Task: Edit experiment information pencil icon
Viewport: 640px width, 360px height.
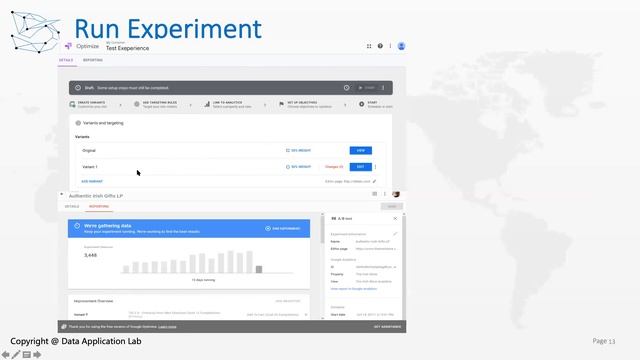Action: click(x=395, y=234)
